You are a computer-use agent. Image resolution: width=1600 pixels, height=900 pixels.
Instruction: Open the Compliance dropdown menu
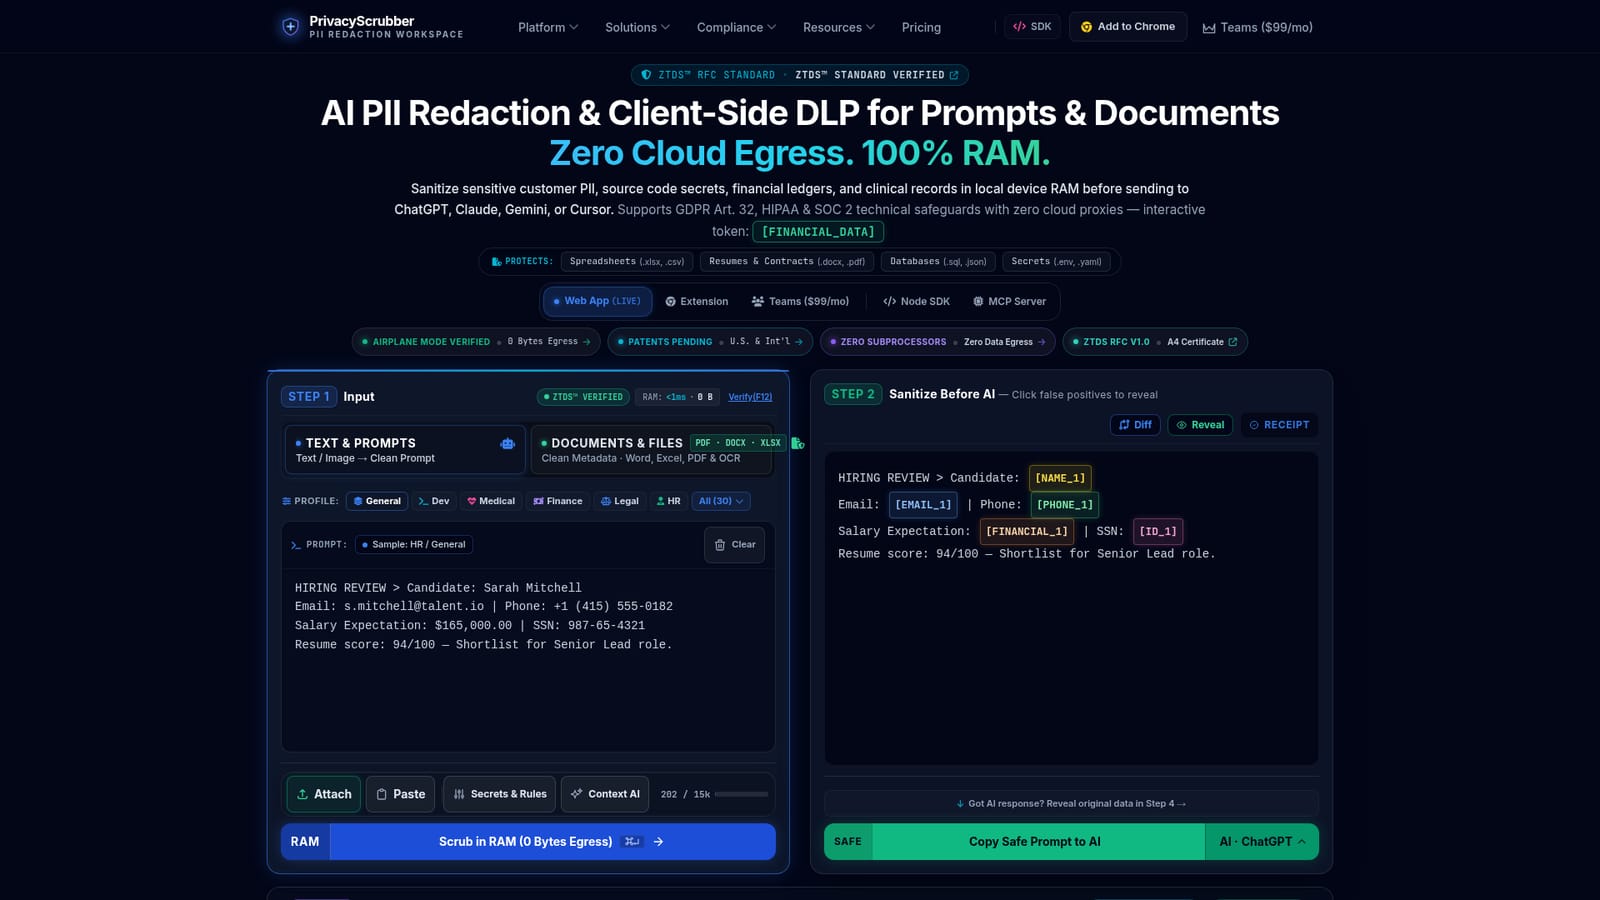point(736,27)
